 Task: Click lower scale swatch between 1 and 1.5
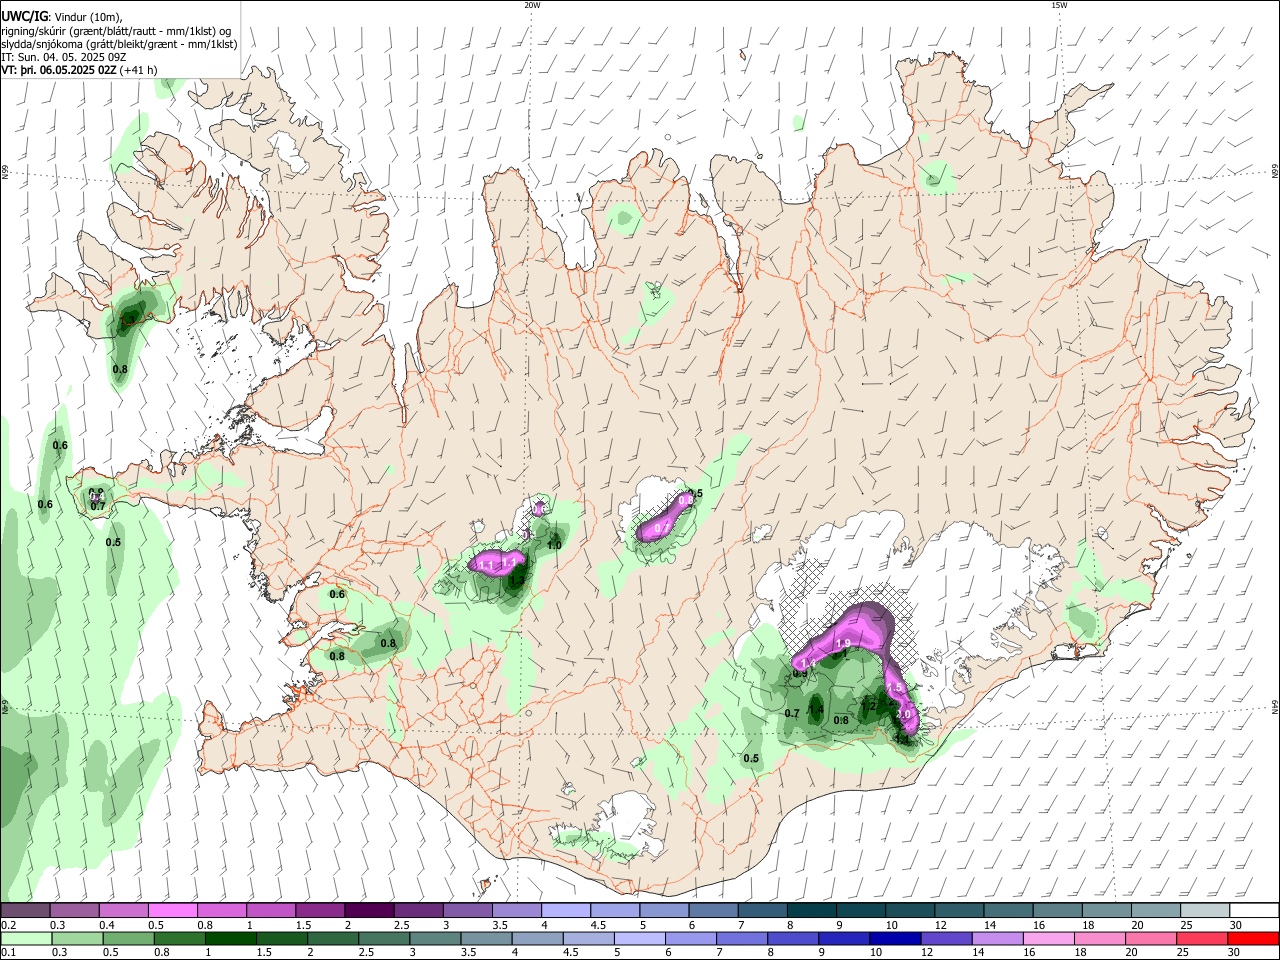coord(232,938)
